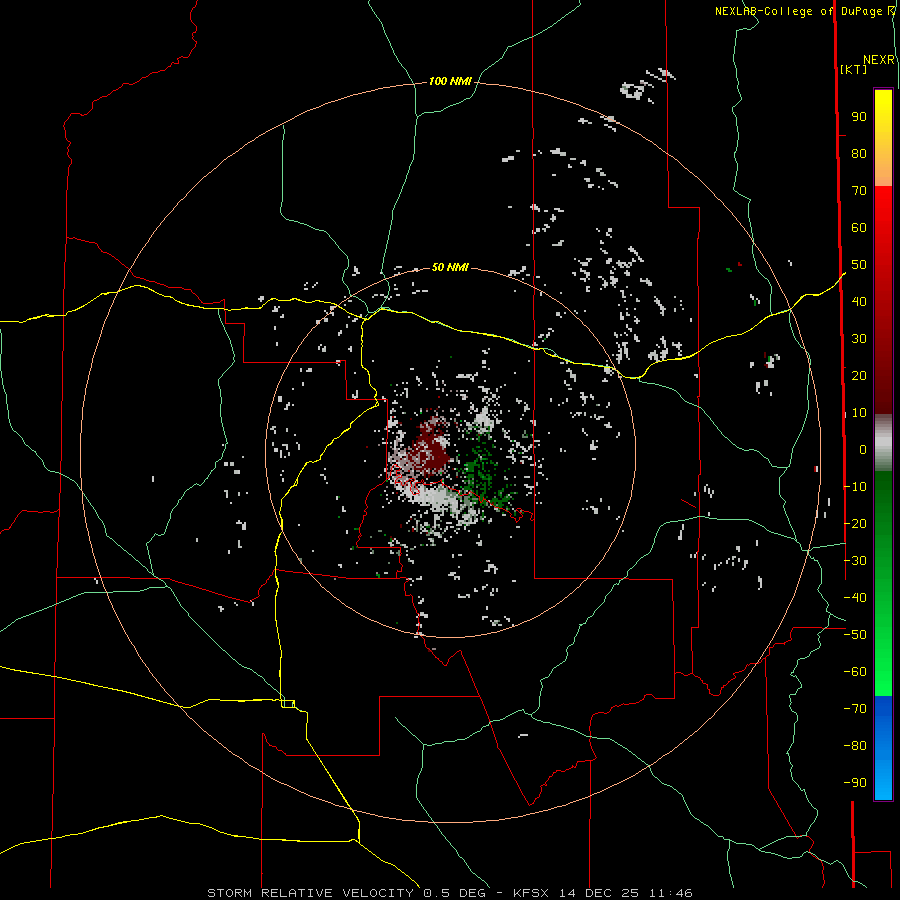
Task: Click the -60 value on the velocity scale
Action: coord(855,672)
